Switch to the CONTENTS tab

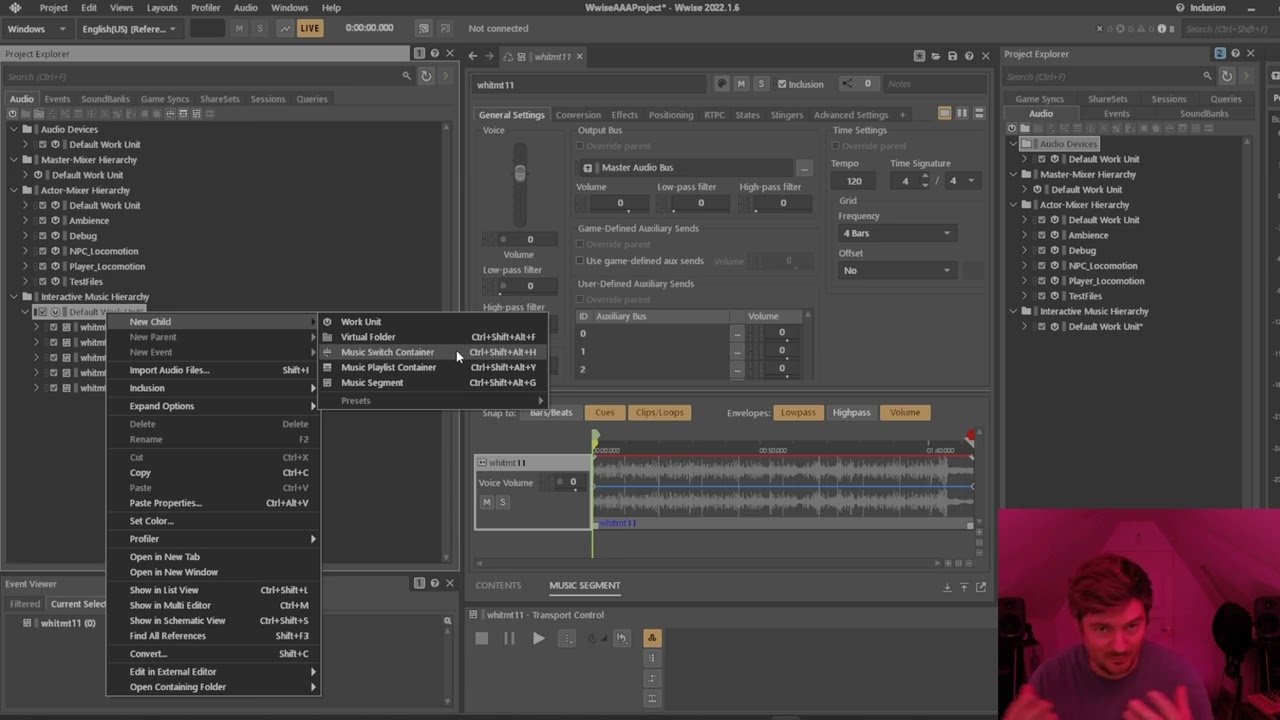pyautogui.click(x=498, y=585)
